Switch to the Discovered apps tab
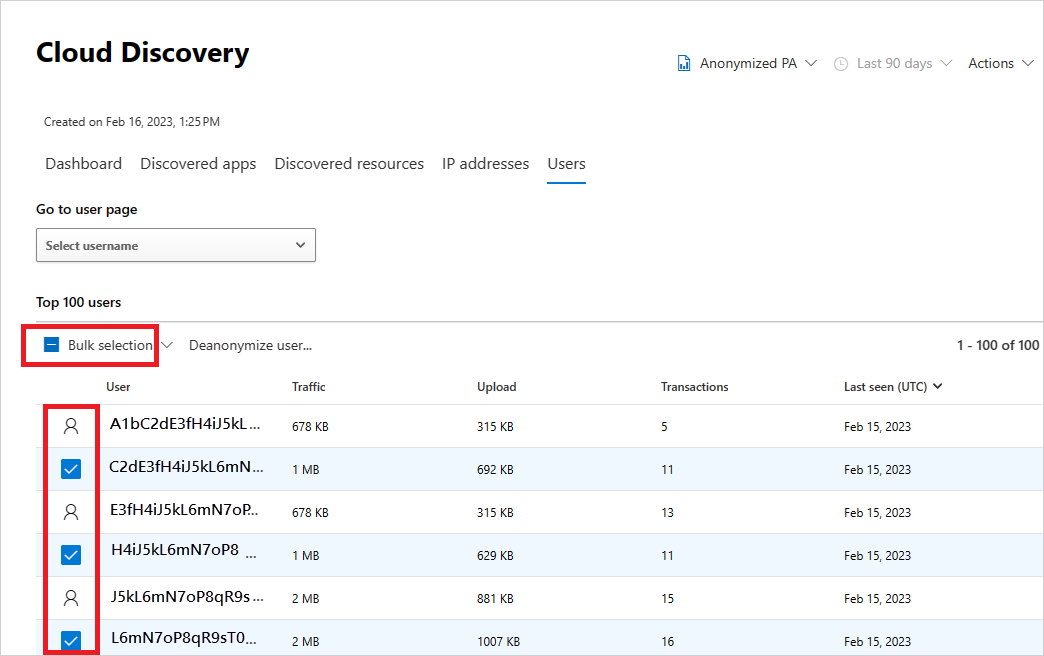 click(x=198, y=163)
